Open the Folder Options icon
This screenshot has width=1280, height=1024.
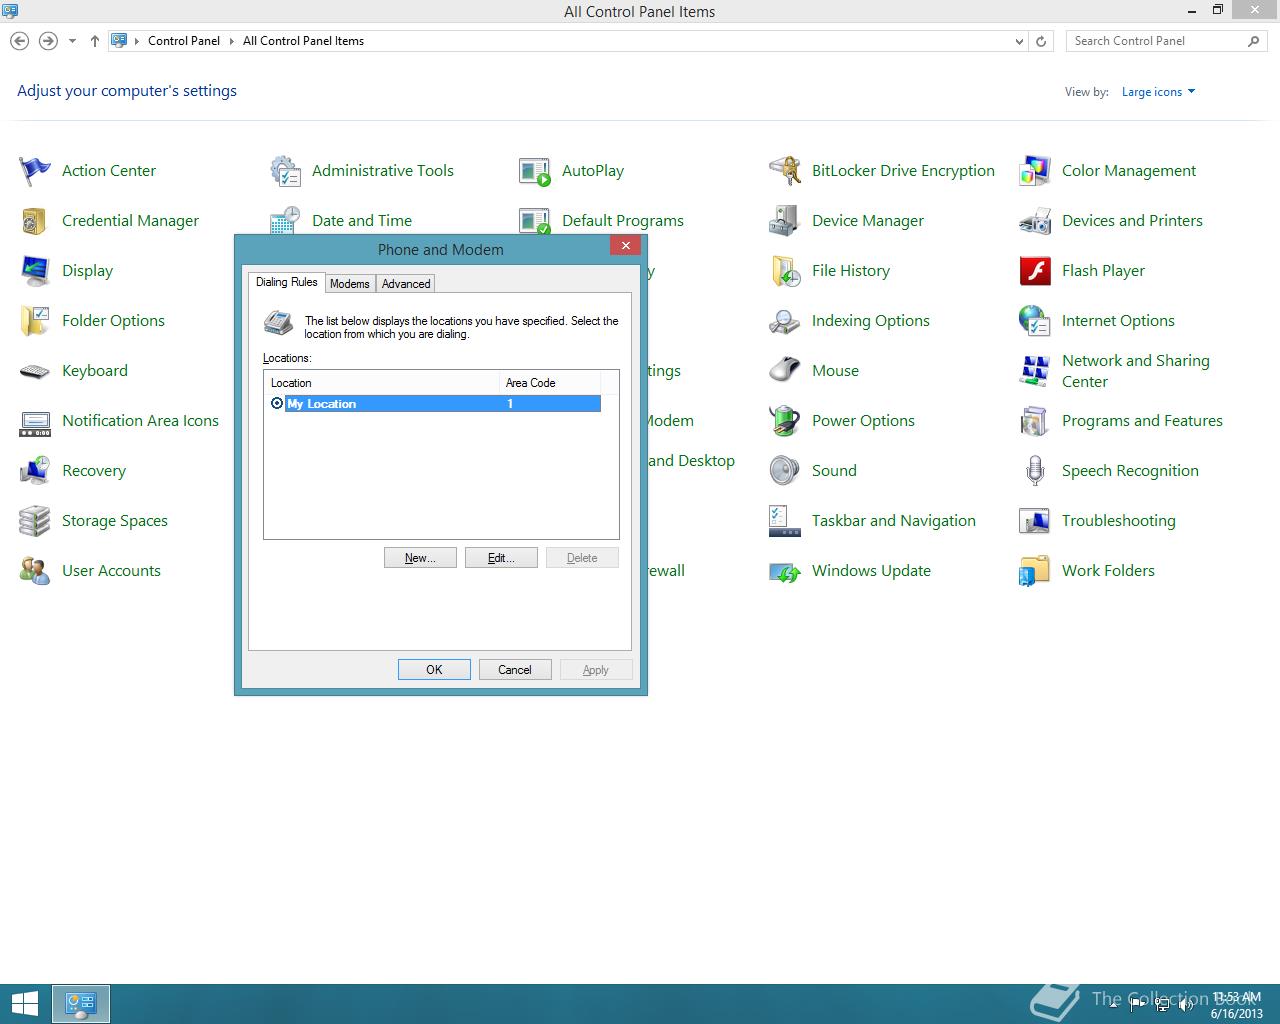click(x=35, y=321)
